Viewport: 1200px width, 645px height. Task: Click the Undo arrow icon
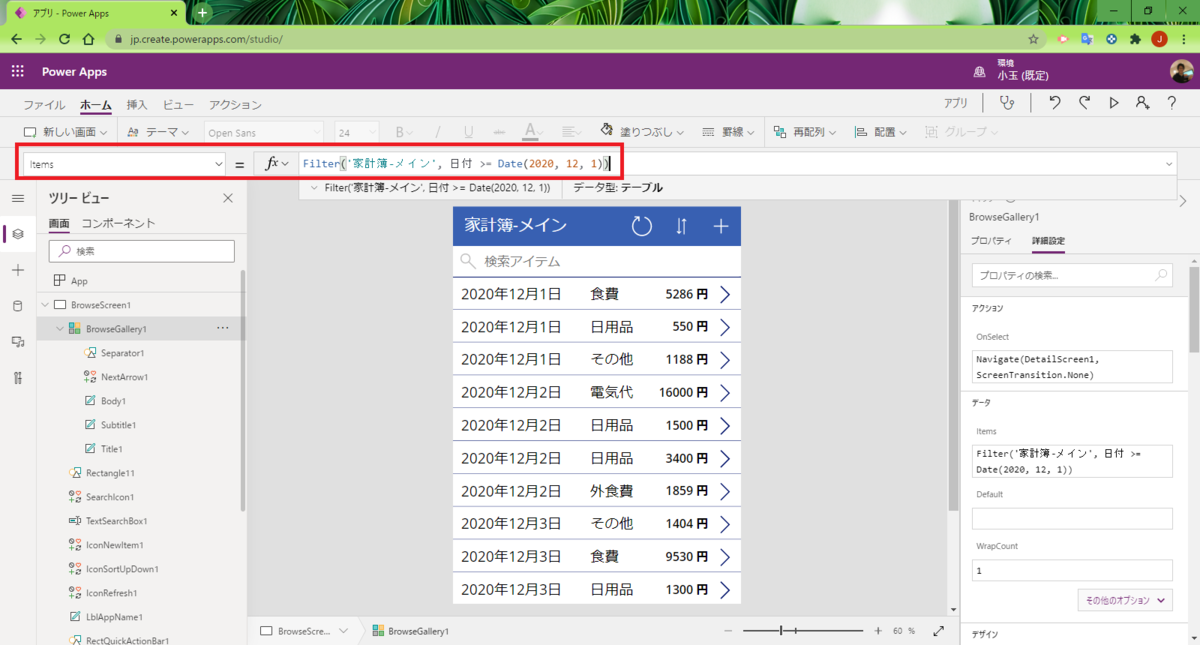[x=1054, y=103]
